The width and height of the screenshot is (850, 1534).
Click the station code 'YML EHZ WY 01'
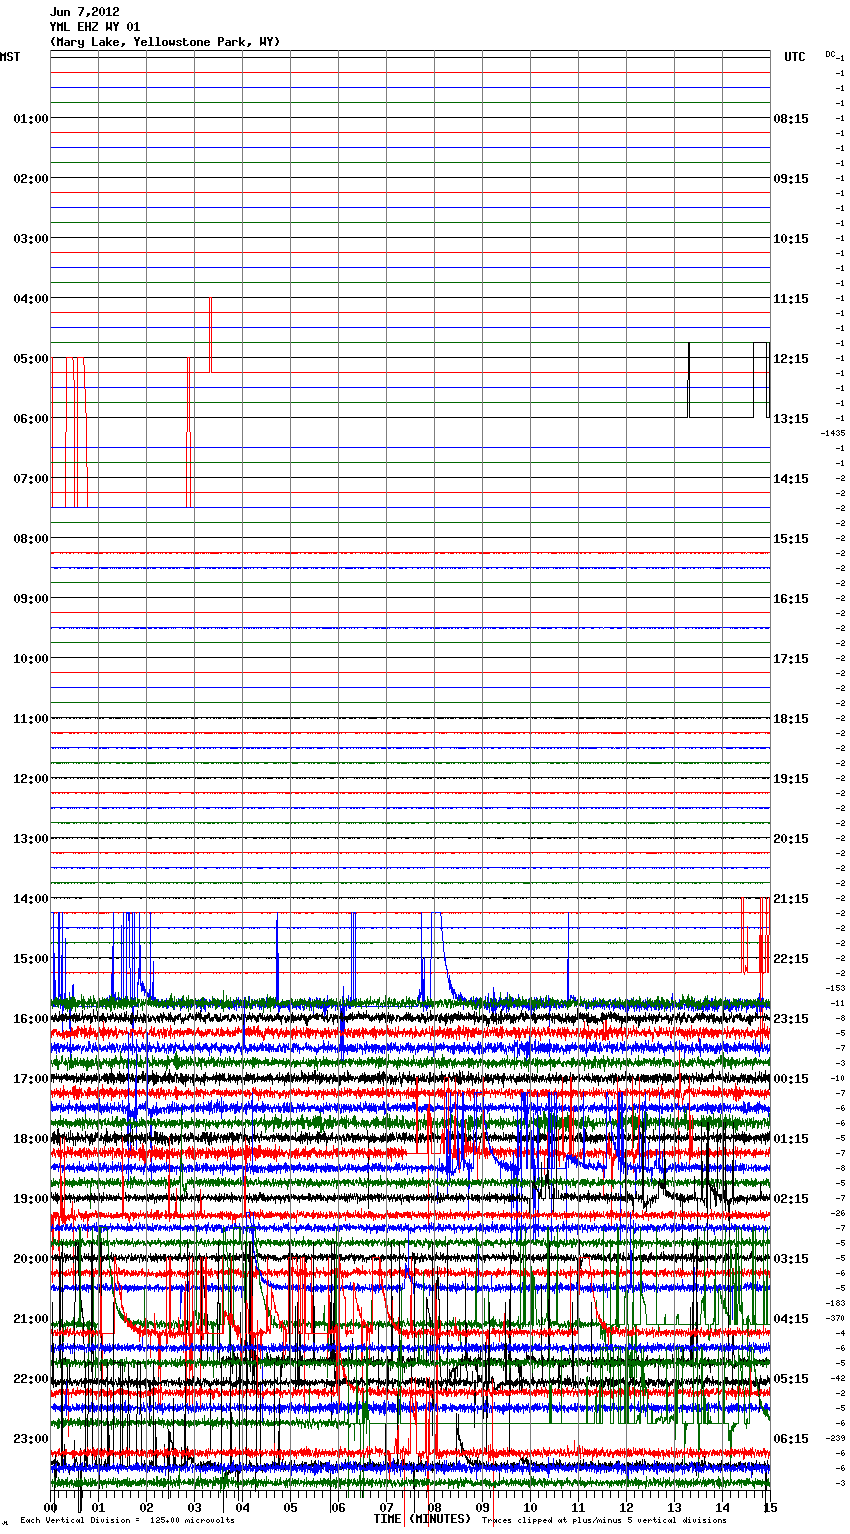[x=95, y=27]
